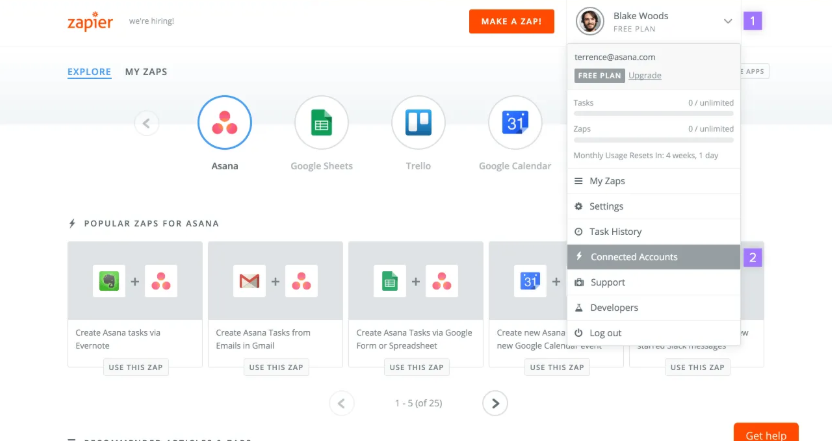Click the Tasks usage progress bar

[653, 114]
